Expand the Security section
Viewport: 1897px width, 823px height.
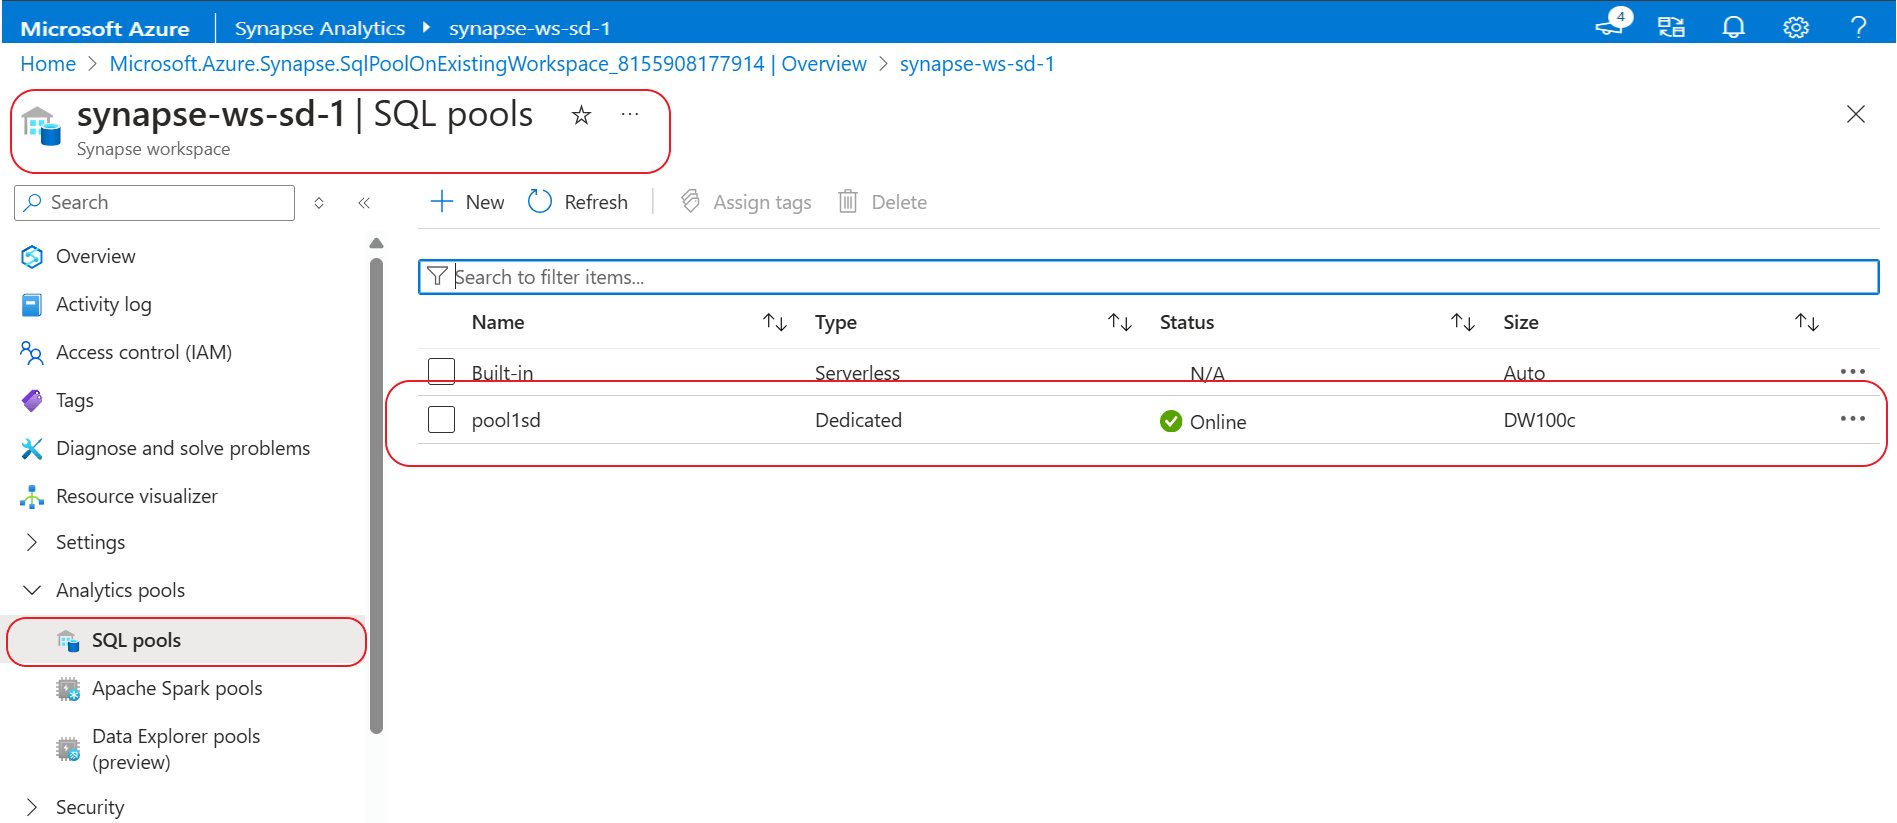point(32,807)
